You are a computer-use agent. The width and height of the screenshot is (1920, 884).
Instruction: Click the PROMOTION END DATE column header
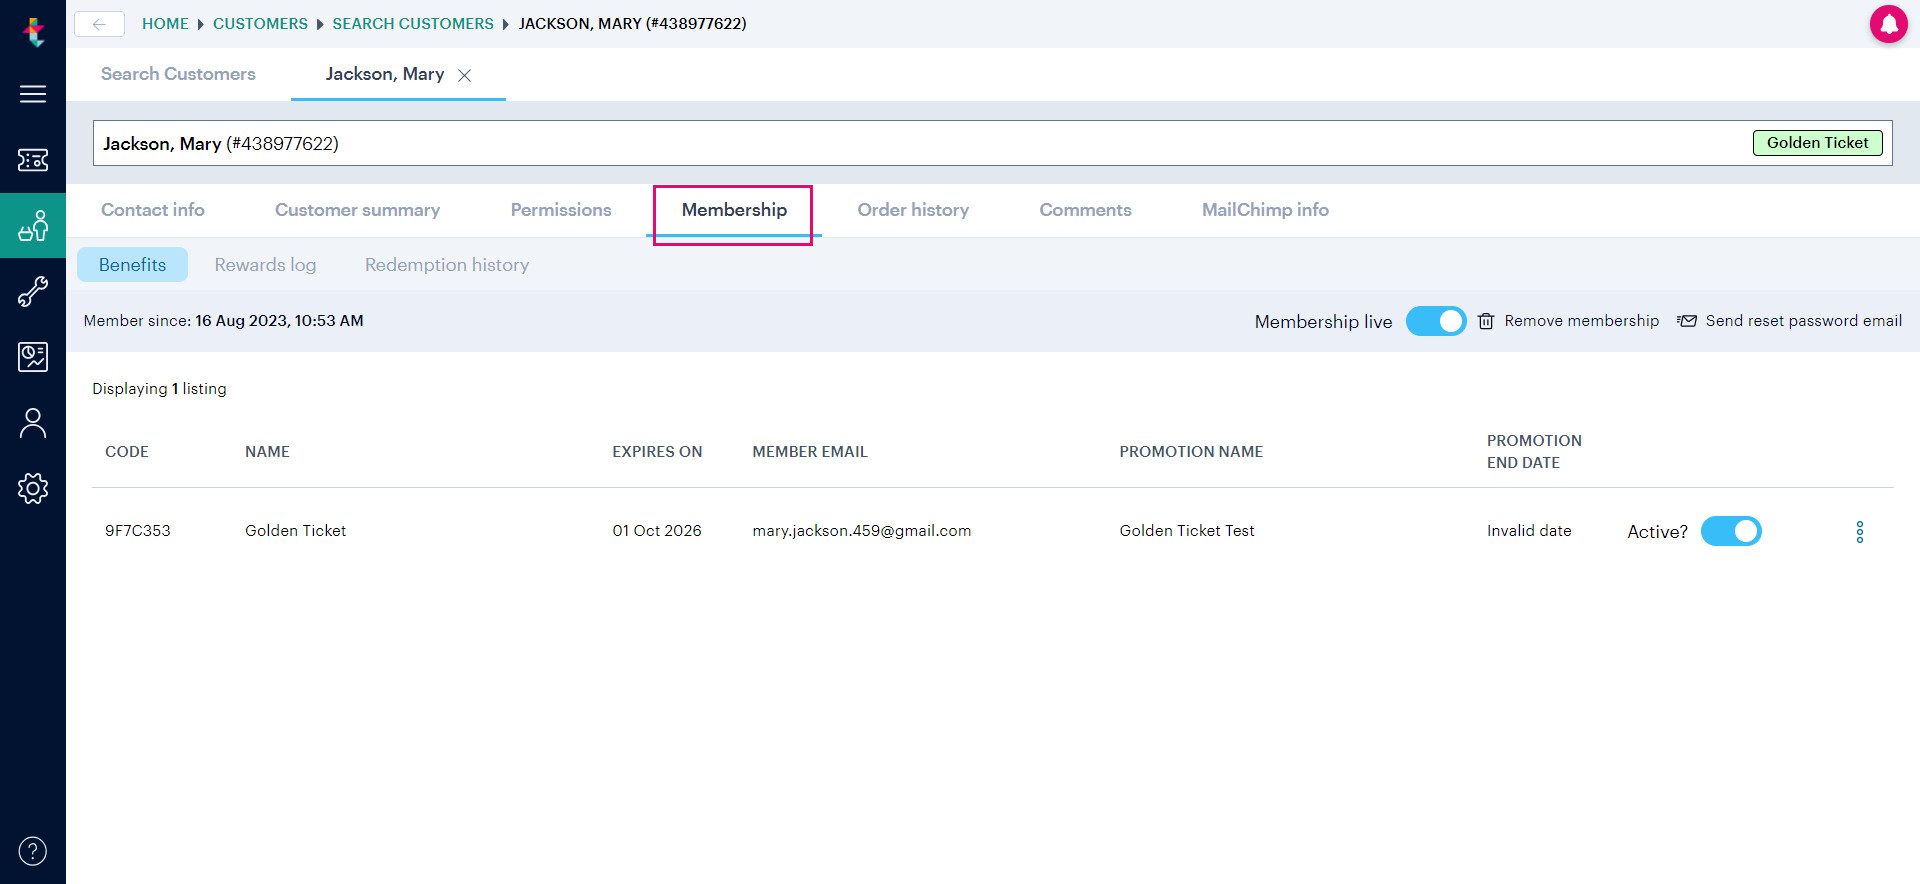pyautogui.click(x=1534, y=452)
